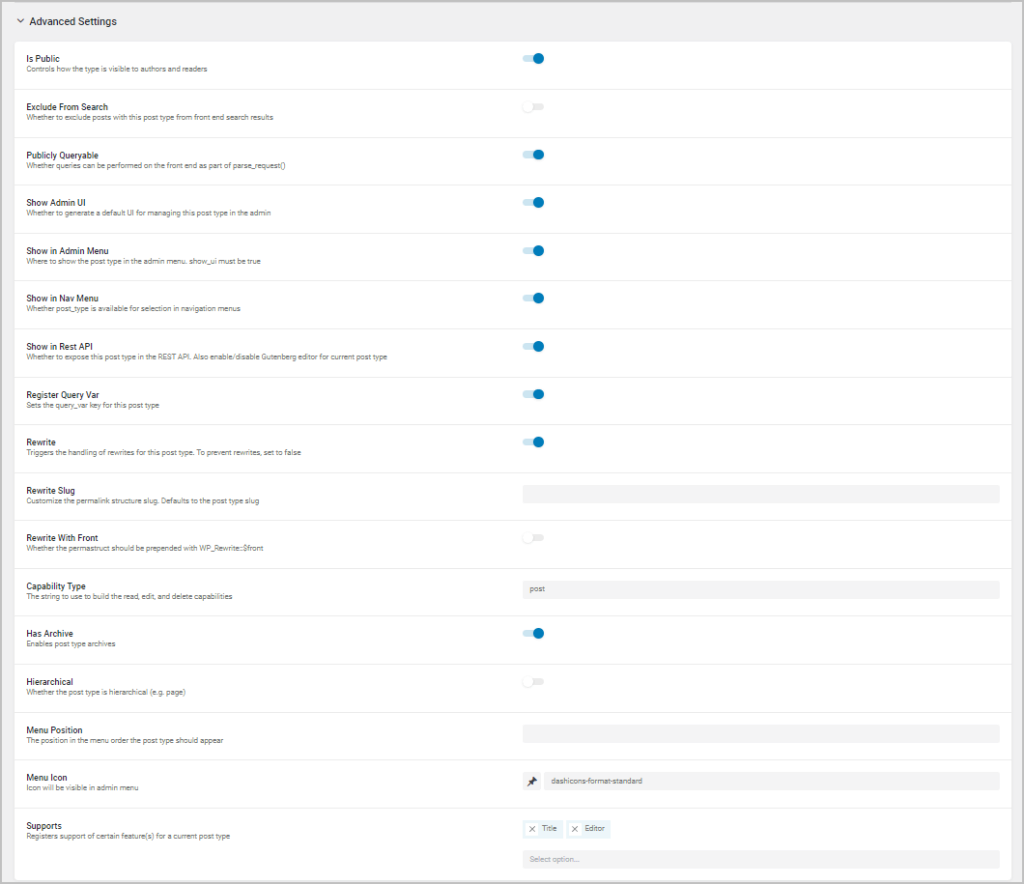Toggle Show in Admin Menu switch

(533, 251)
